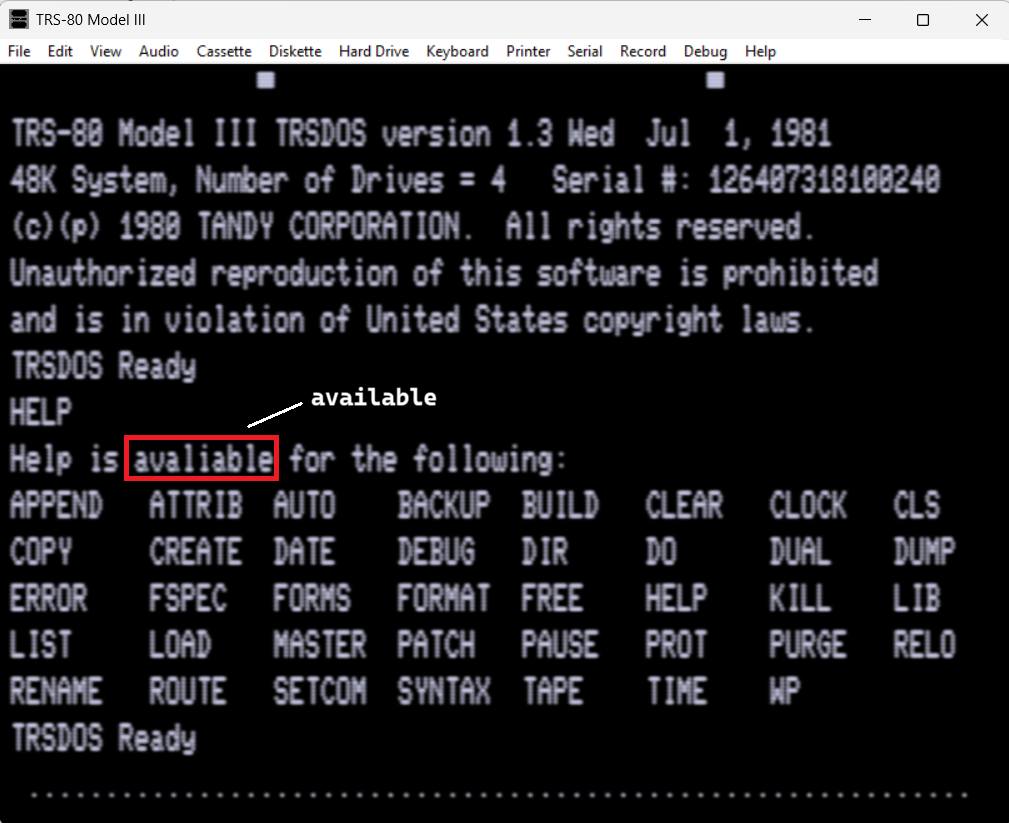Open the Diskette menu

click(x=295, y=51)
